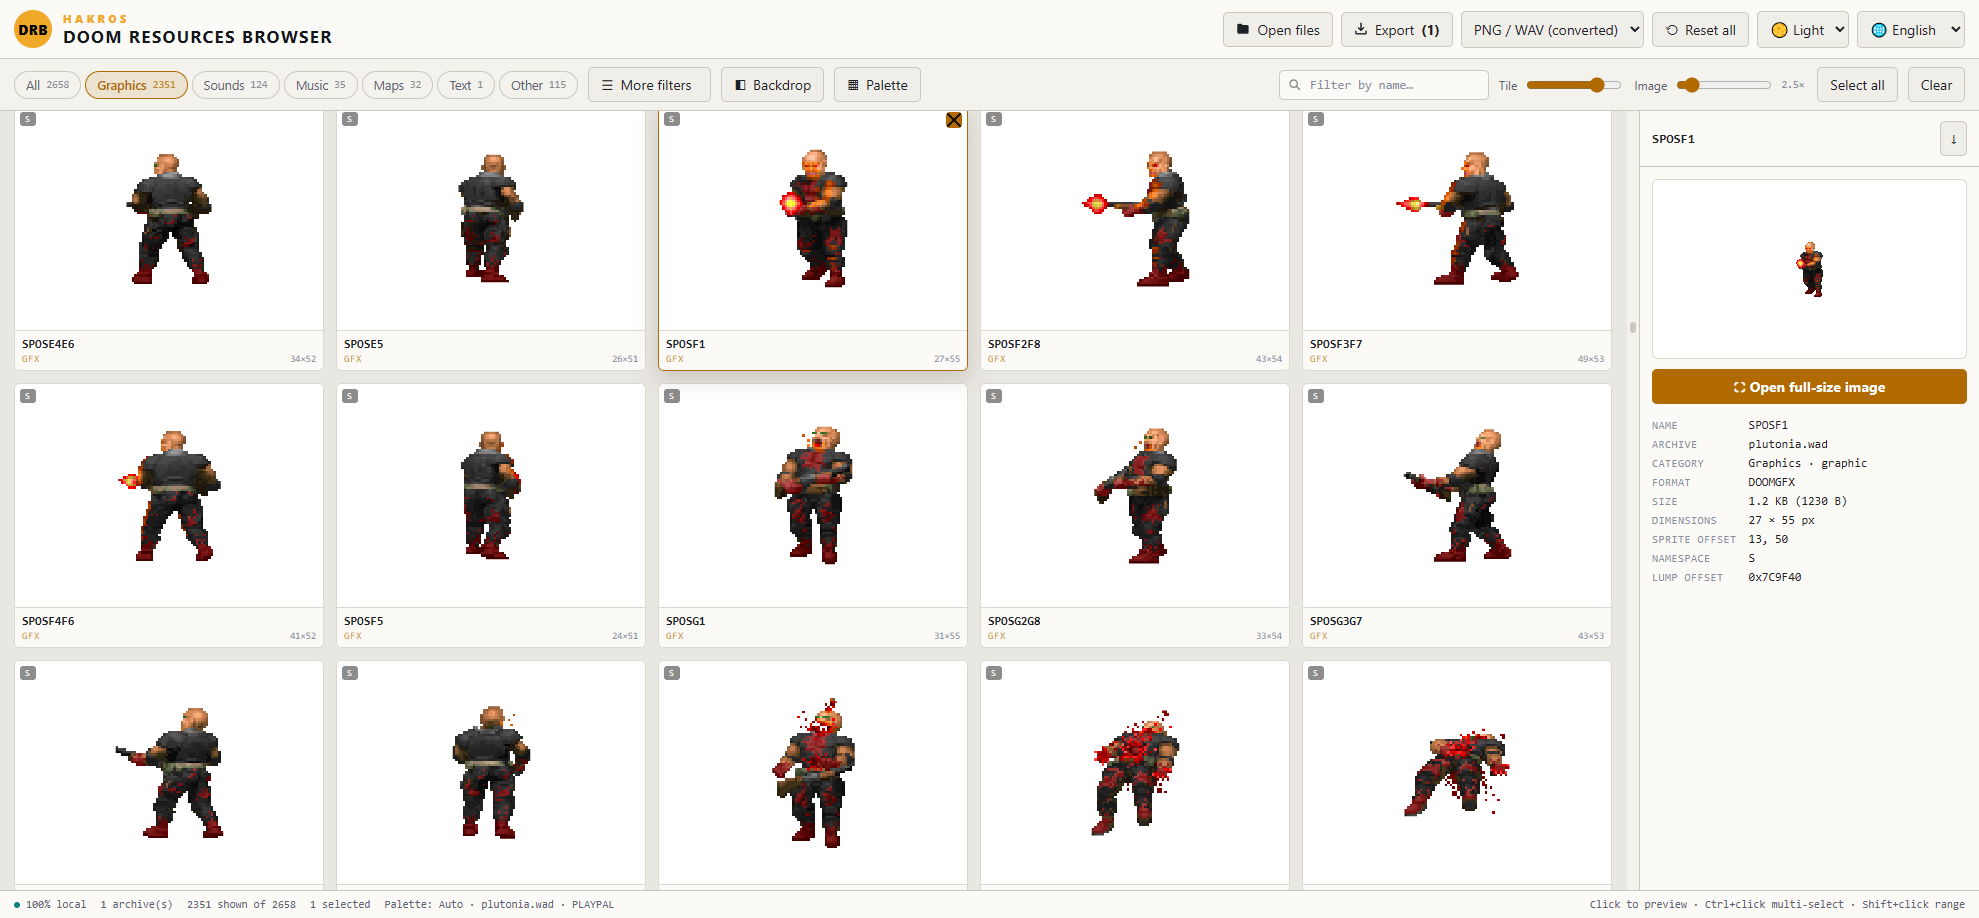
Task: Click the S namespace badge on SPOSG3G7
Action: 1316,396
